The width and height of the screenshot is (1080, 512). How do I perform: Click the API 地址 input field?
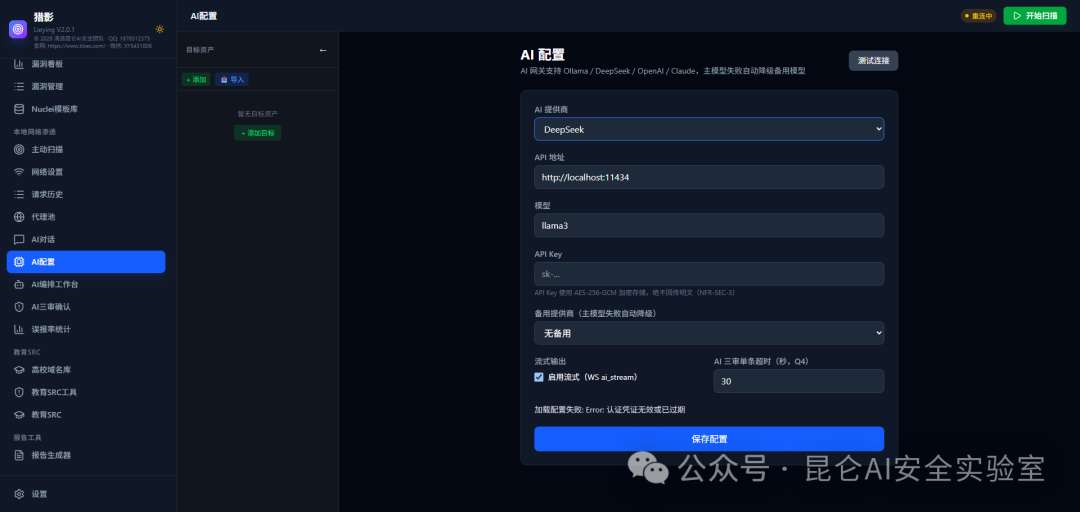pos(709,177)
